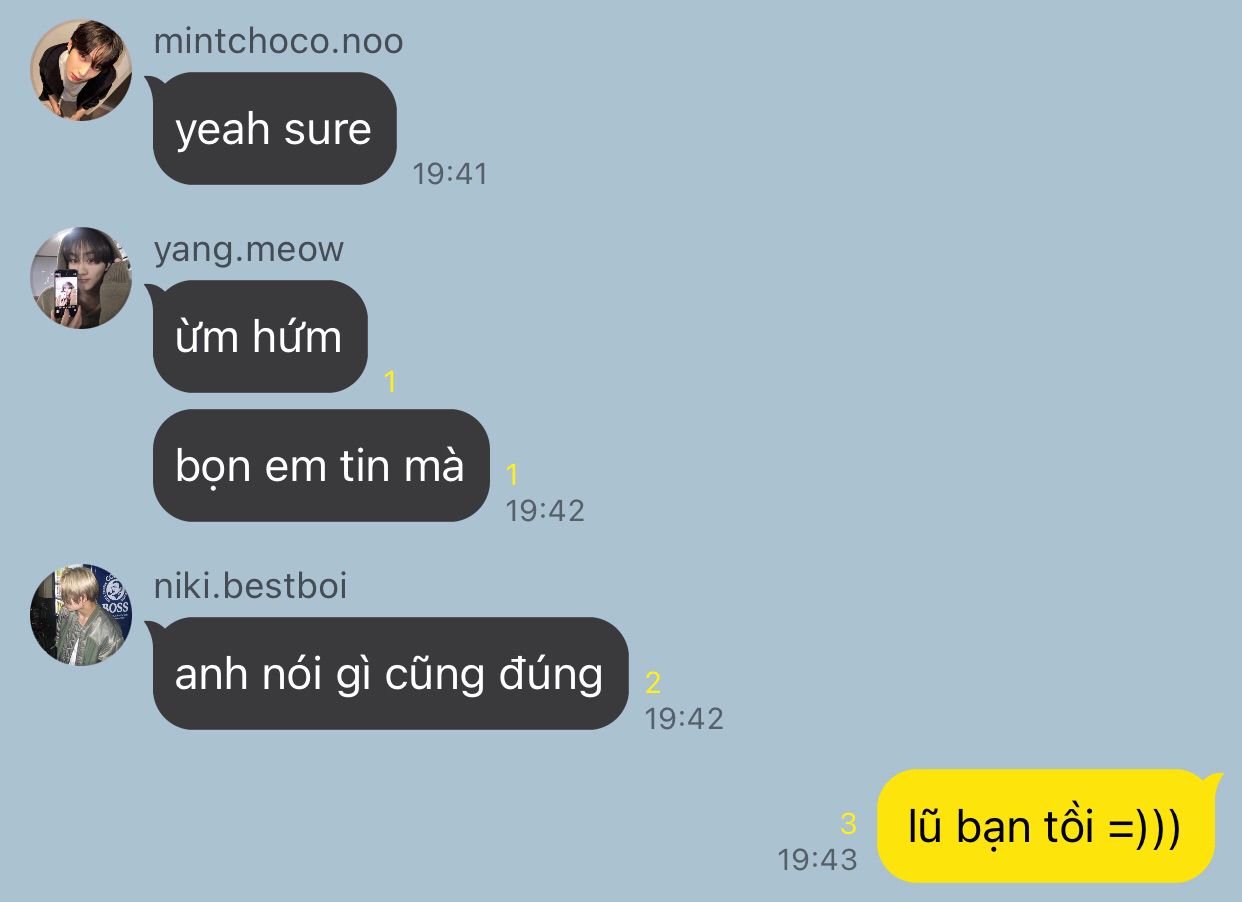Click unread count 1 beside "bọn em tin mà"
This screenshot has width=1242, height=902.
pyautogui.click(x=512, y=475)
